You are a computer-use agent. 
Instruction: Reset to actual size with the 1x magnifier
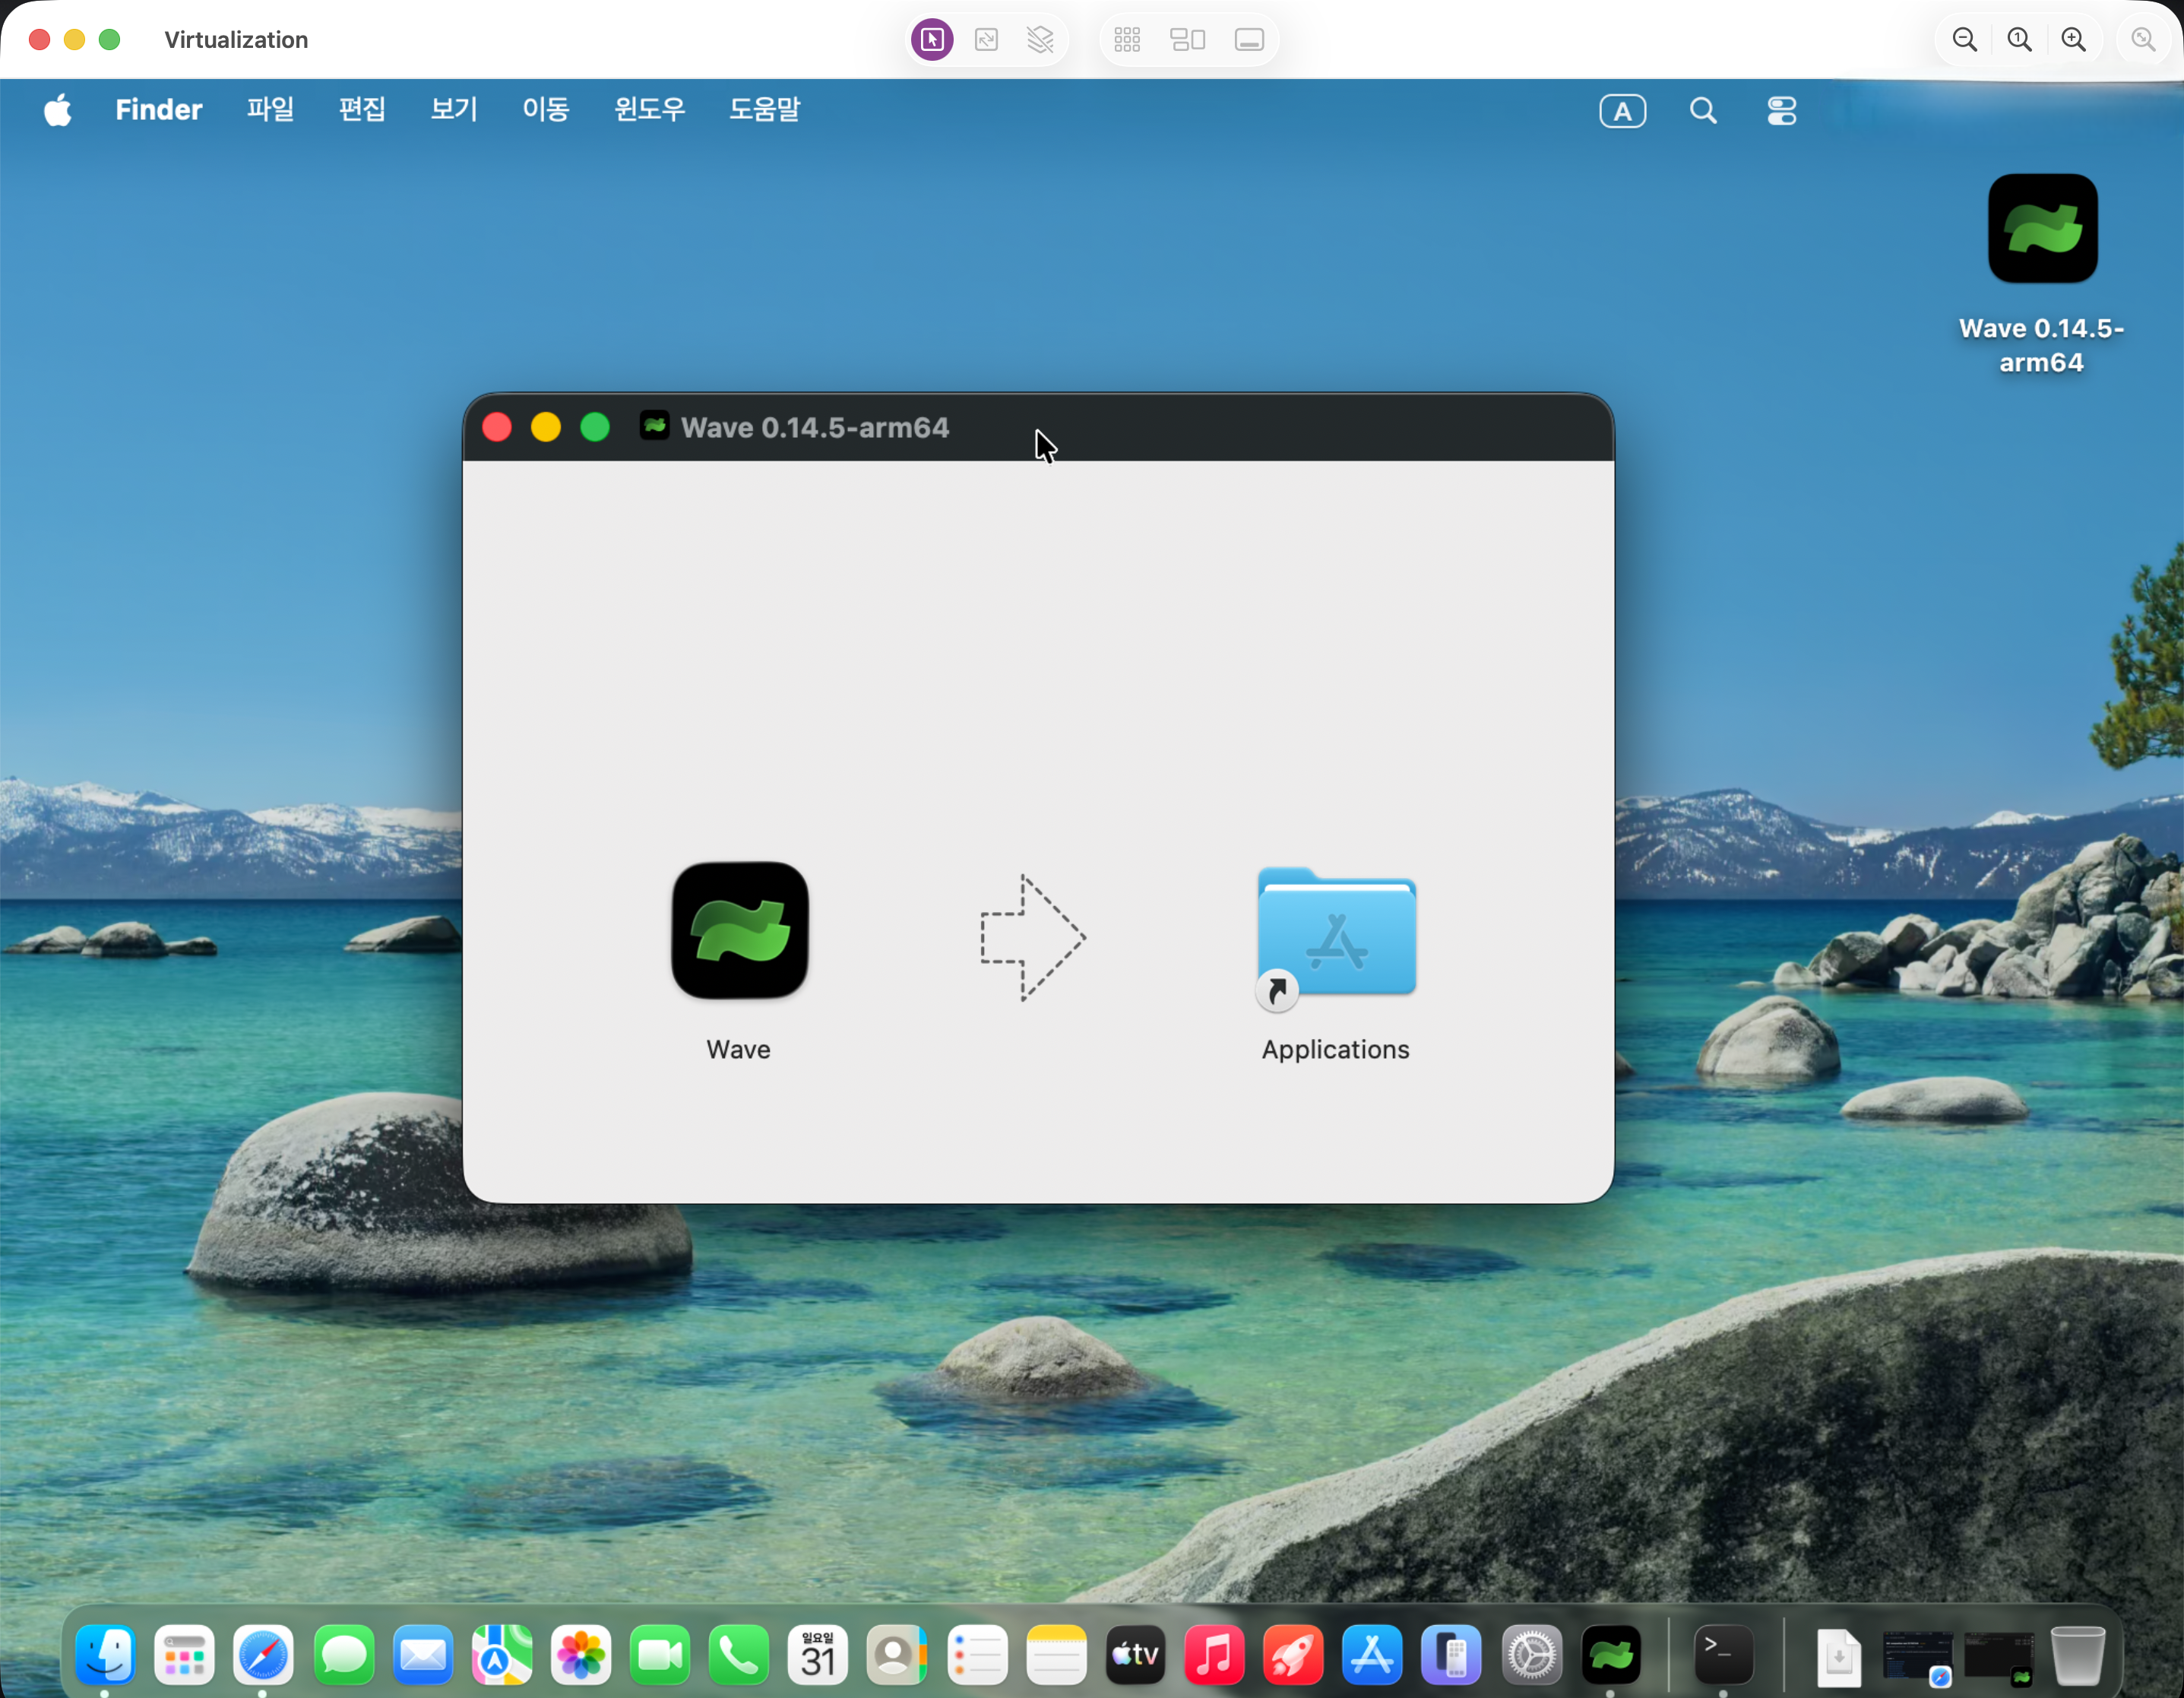(x=2019, y=40)
